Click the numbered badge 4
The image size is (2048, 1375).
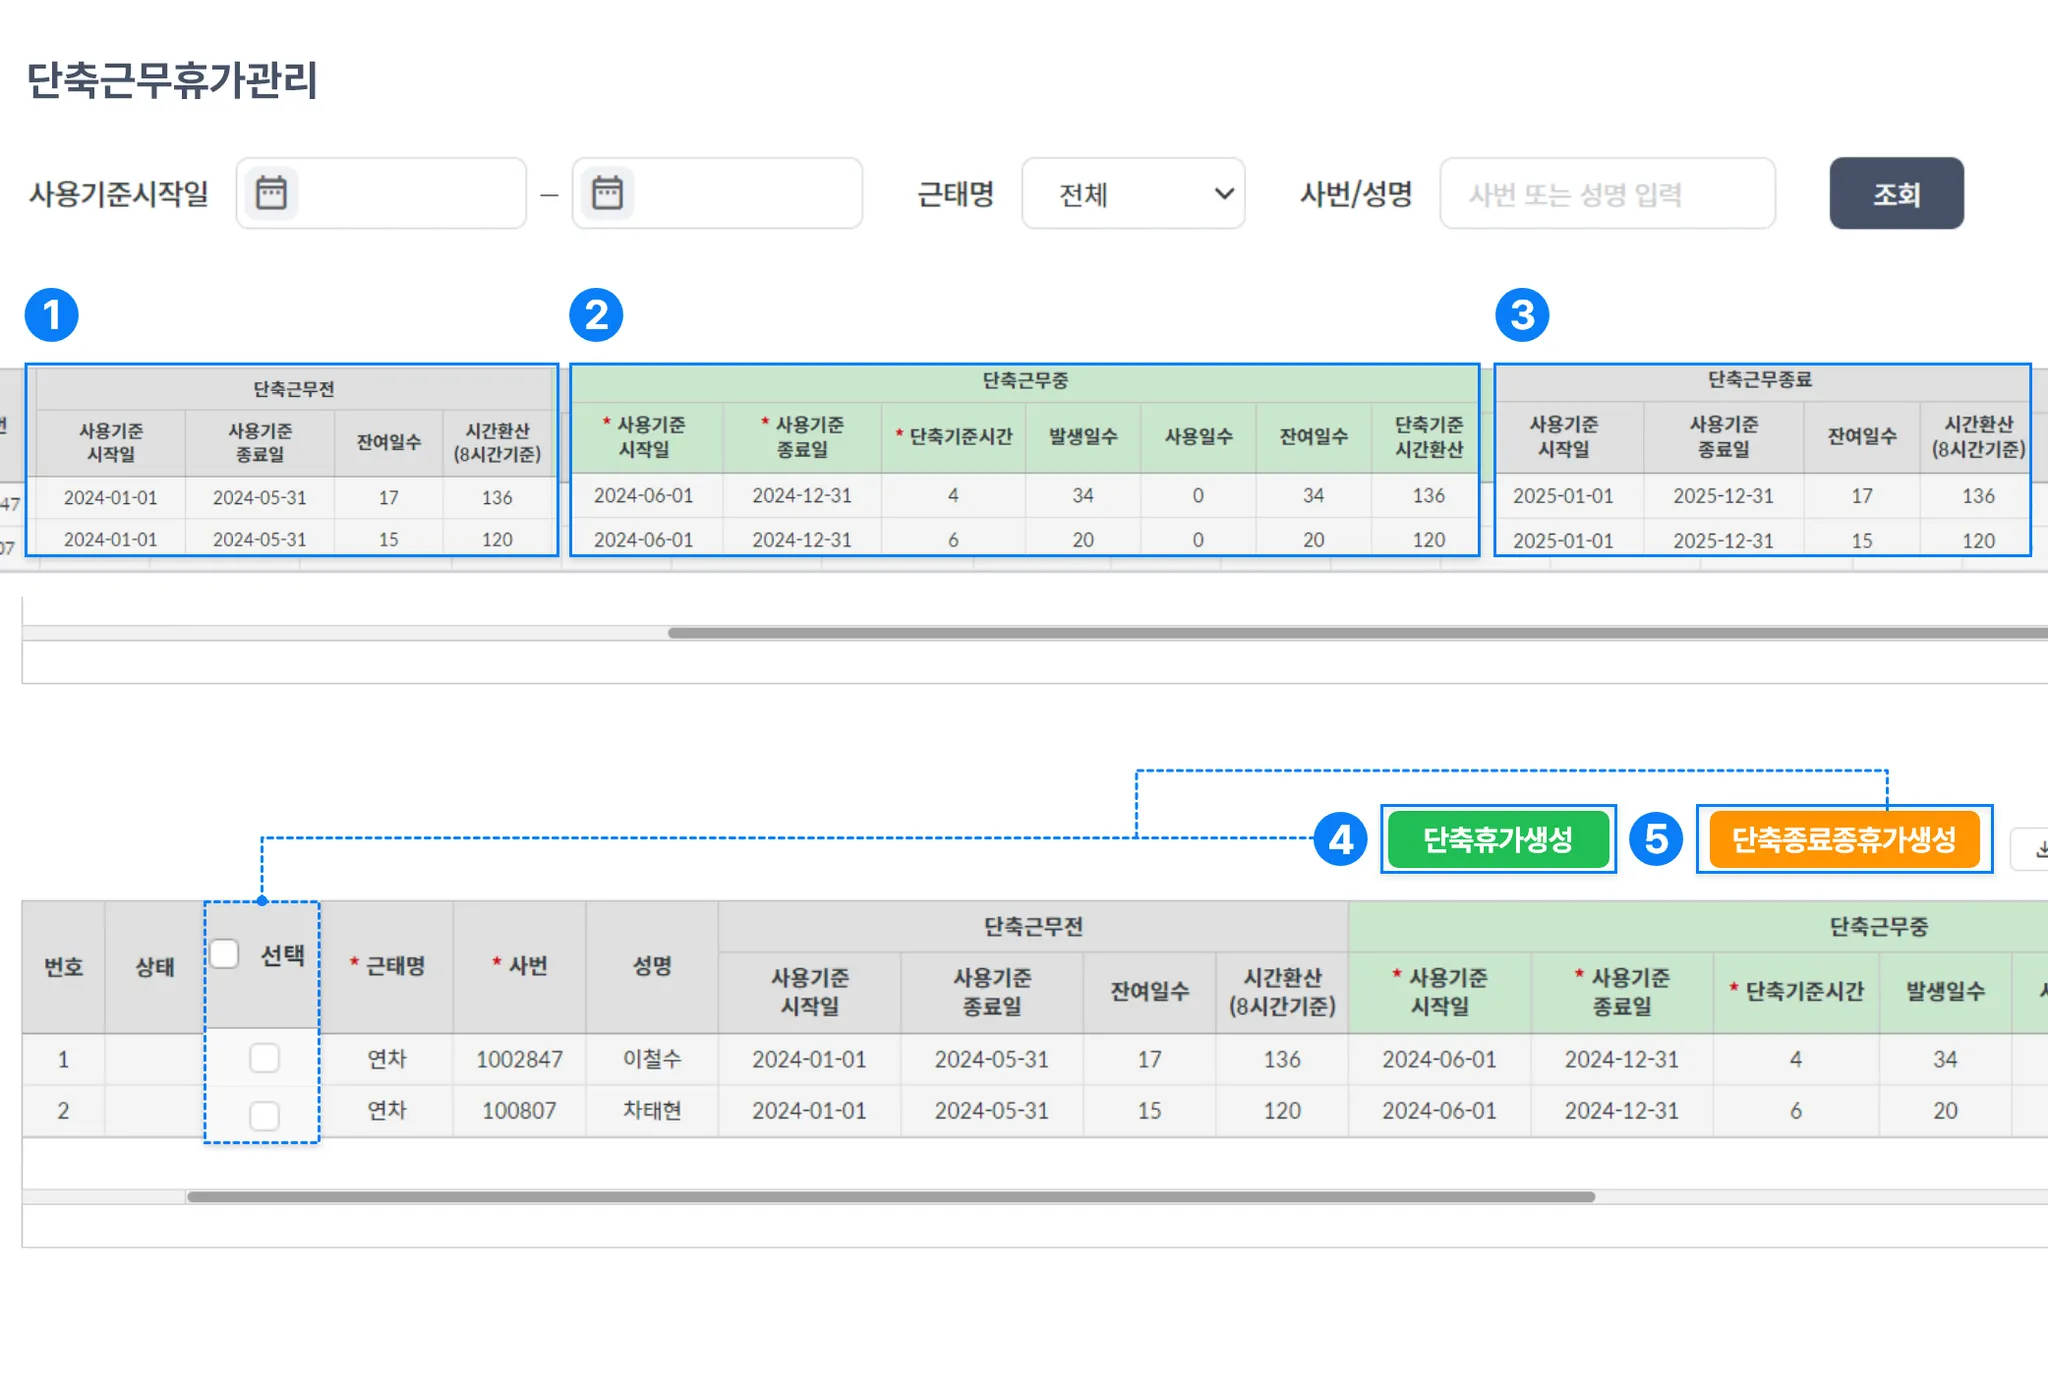point(1340,839)
